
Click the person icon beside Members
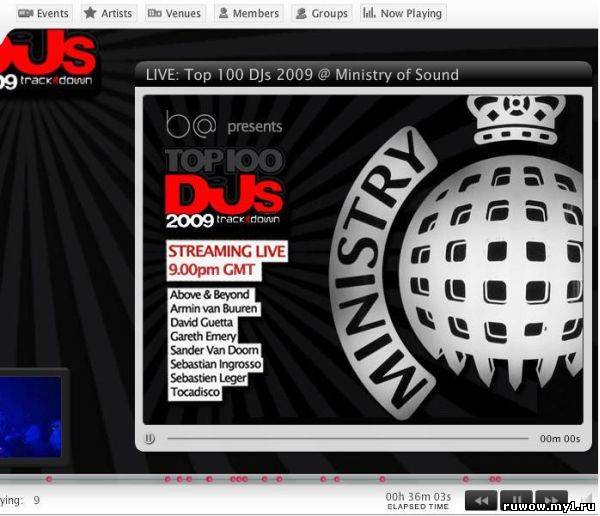[x=223, y=13]
